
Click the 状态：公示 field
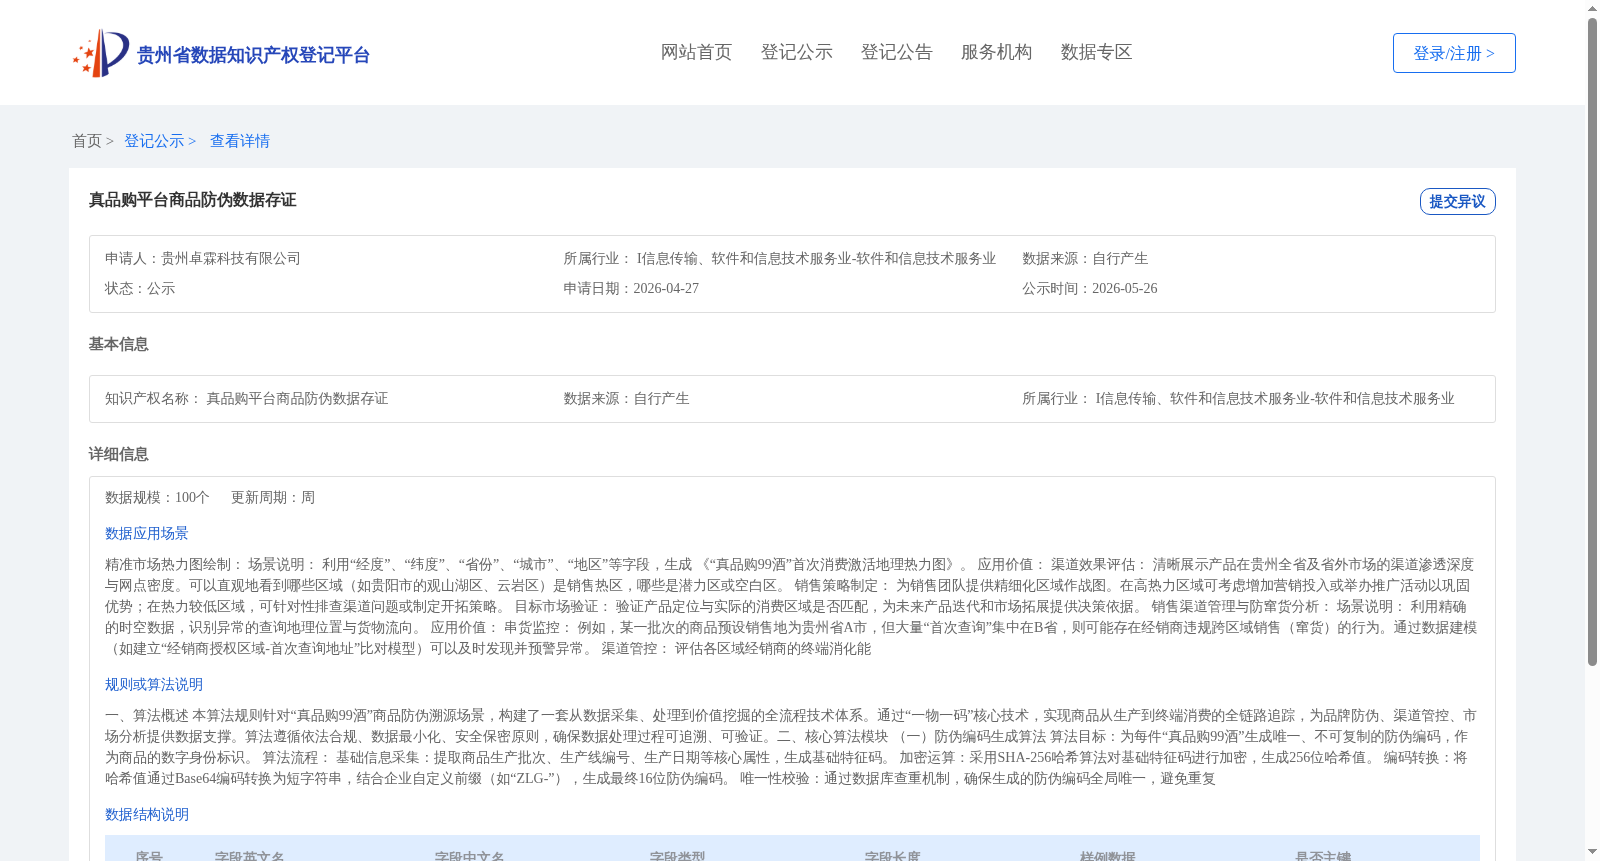pyautogui.click(x=140, y=288)
